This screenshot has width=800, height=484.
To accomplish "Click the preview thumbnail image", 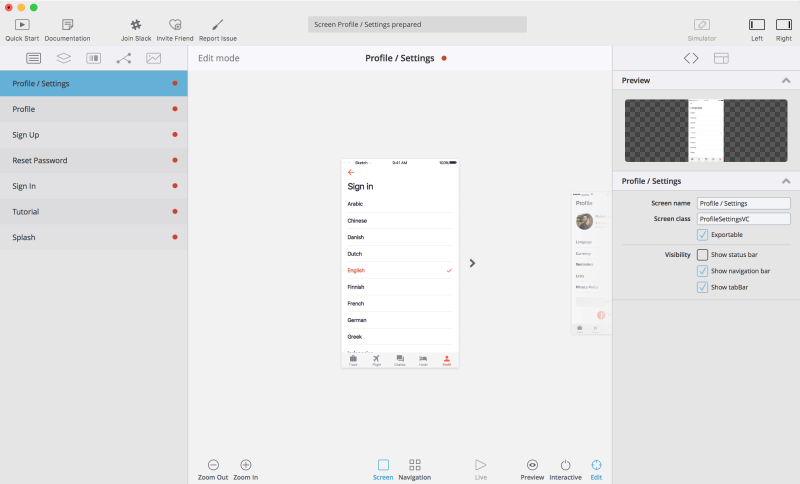I will [706, 131].
